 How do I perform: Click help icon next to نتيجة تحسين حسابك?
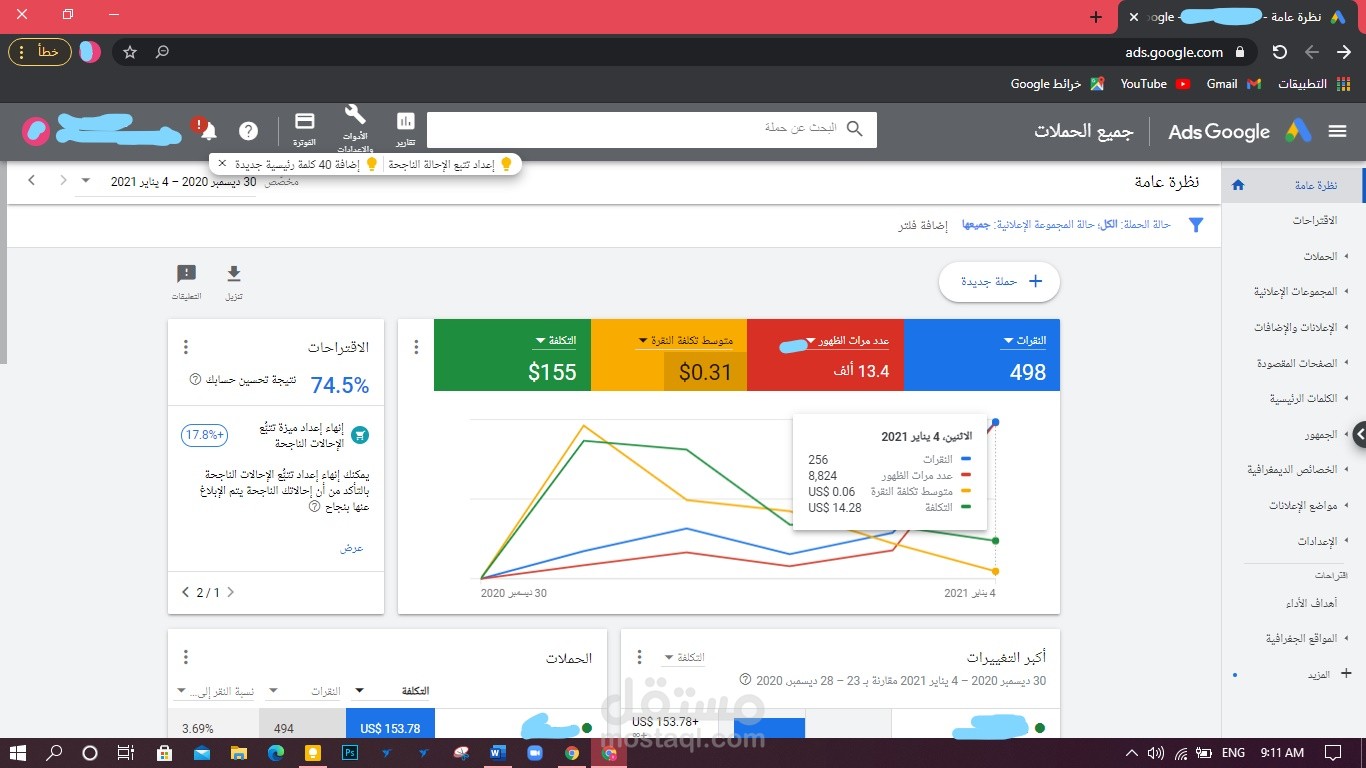pos(195,380)
